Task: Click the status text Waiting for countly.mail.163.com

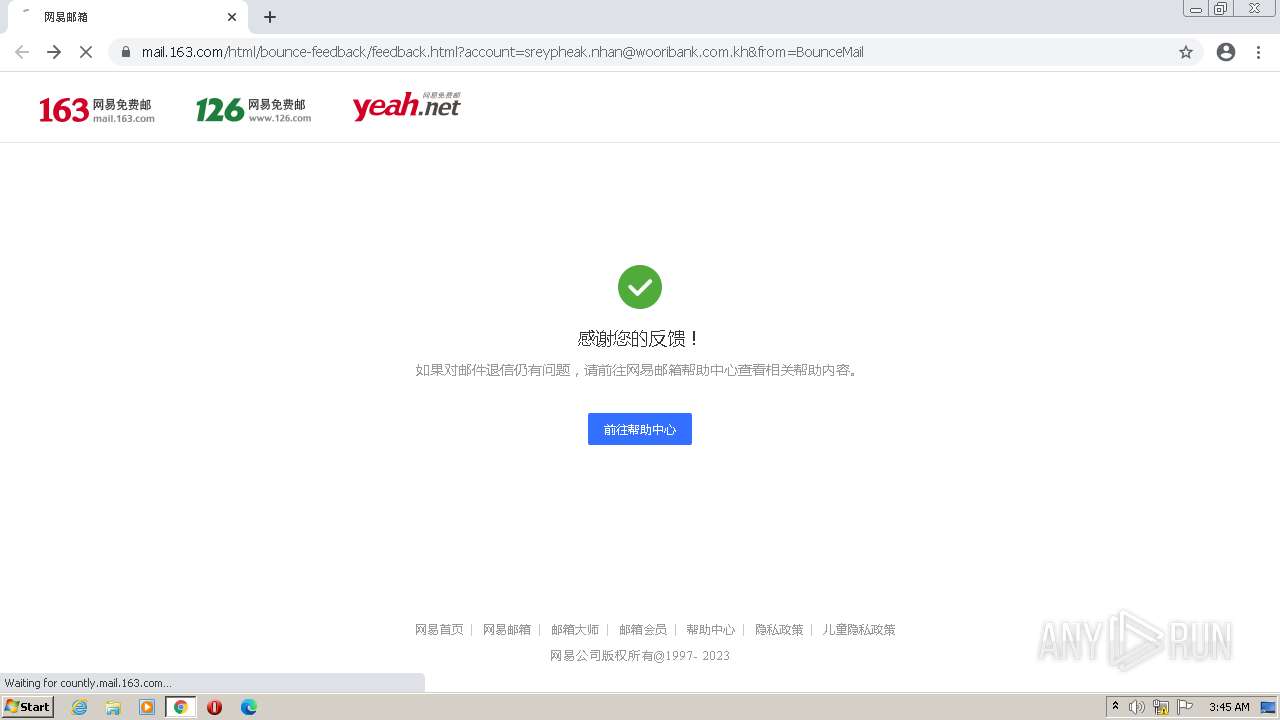Action: click(x=88, y=683)
